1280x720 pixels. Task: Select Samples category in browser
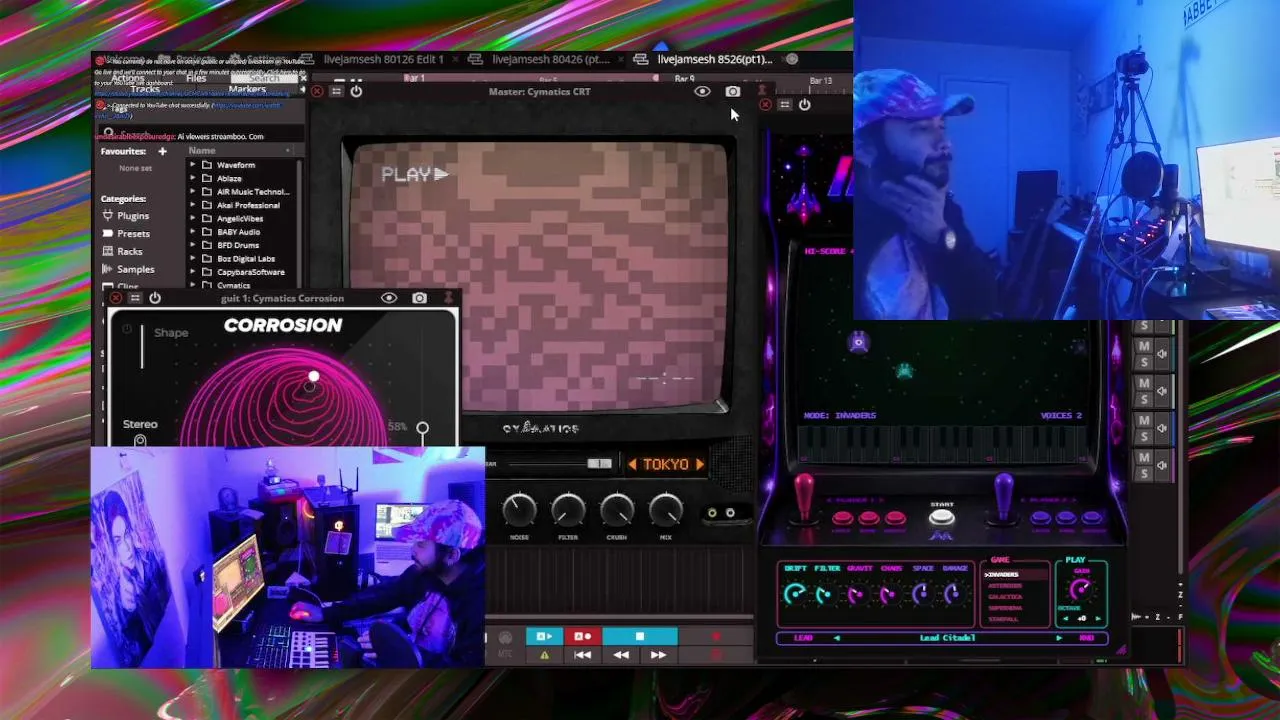(x=128, y=270)
